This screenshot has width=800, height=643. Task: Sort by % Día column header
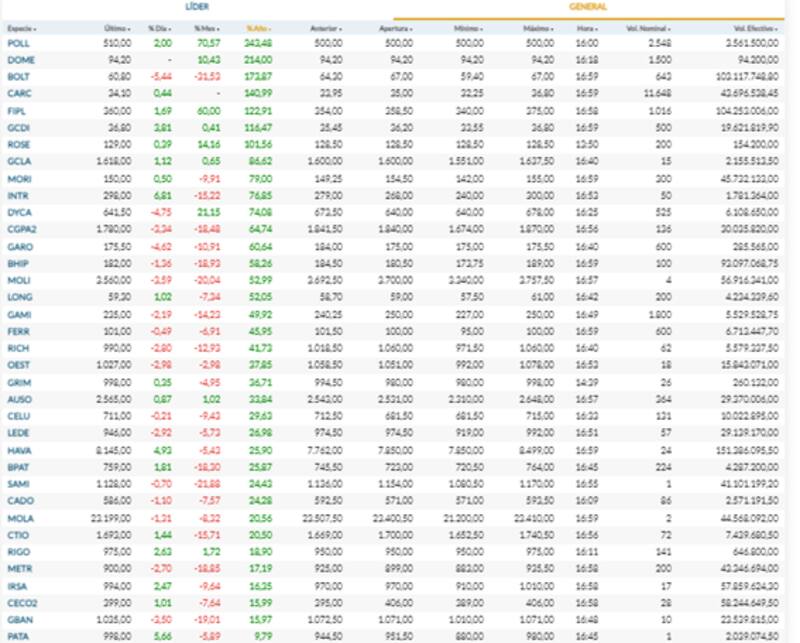pos(159,29)
